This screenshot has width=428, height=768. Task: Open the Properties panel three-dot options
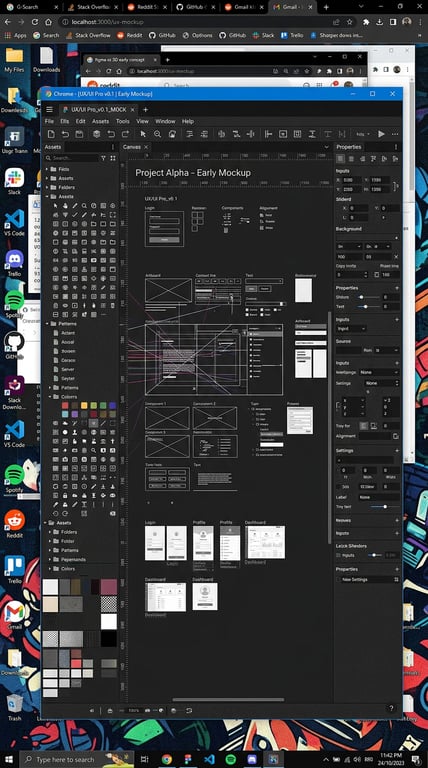click(x=396, y=147)
